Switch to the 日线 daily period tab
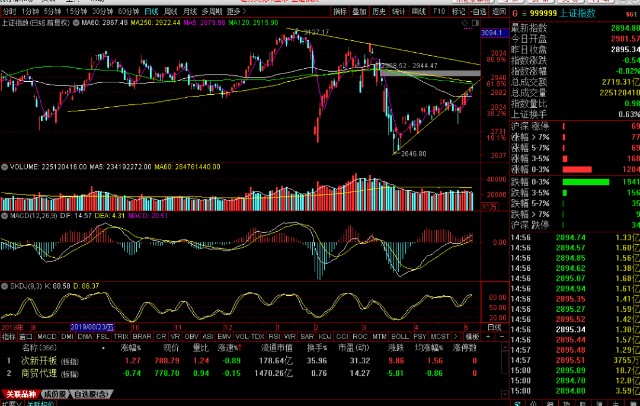The width and height of the screenshot is (640, 406). [151, 11]
